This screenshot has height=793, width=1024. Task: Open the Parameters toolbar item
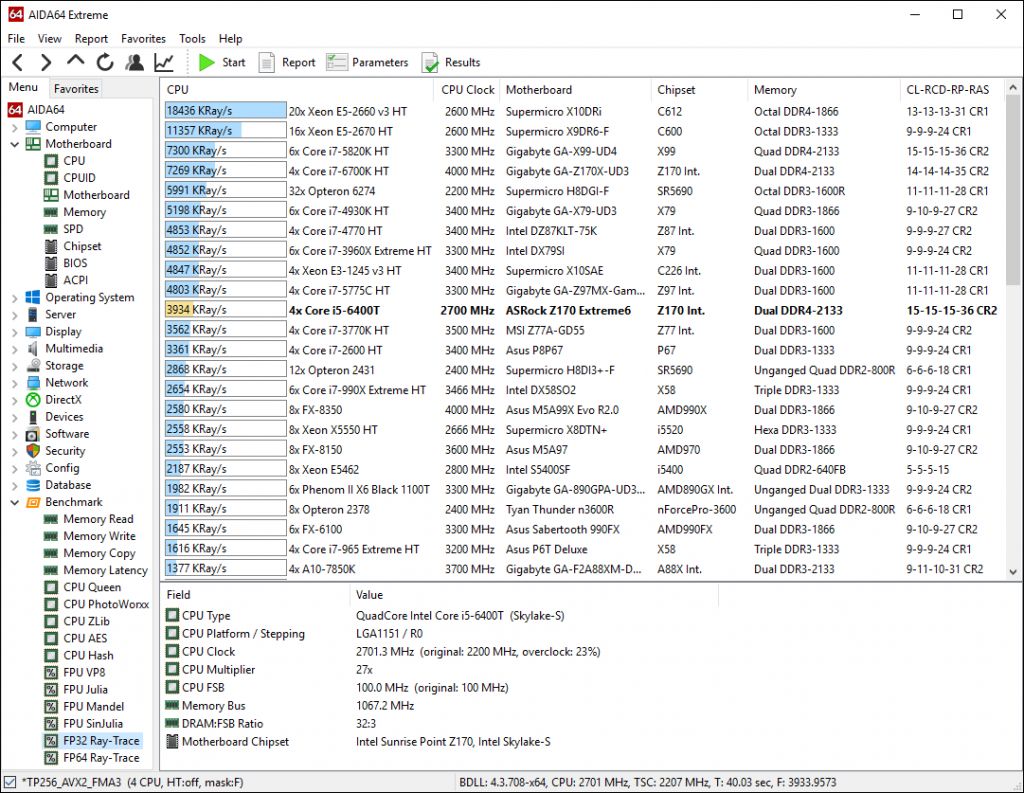367,62
